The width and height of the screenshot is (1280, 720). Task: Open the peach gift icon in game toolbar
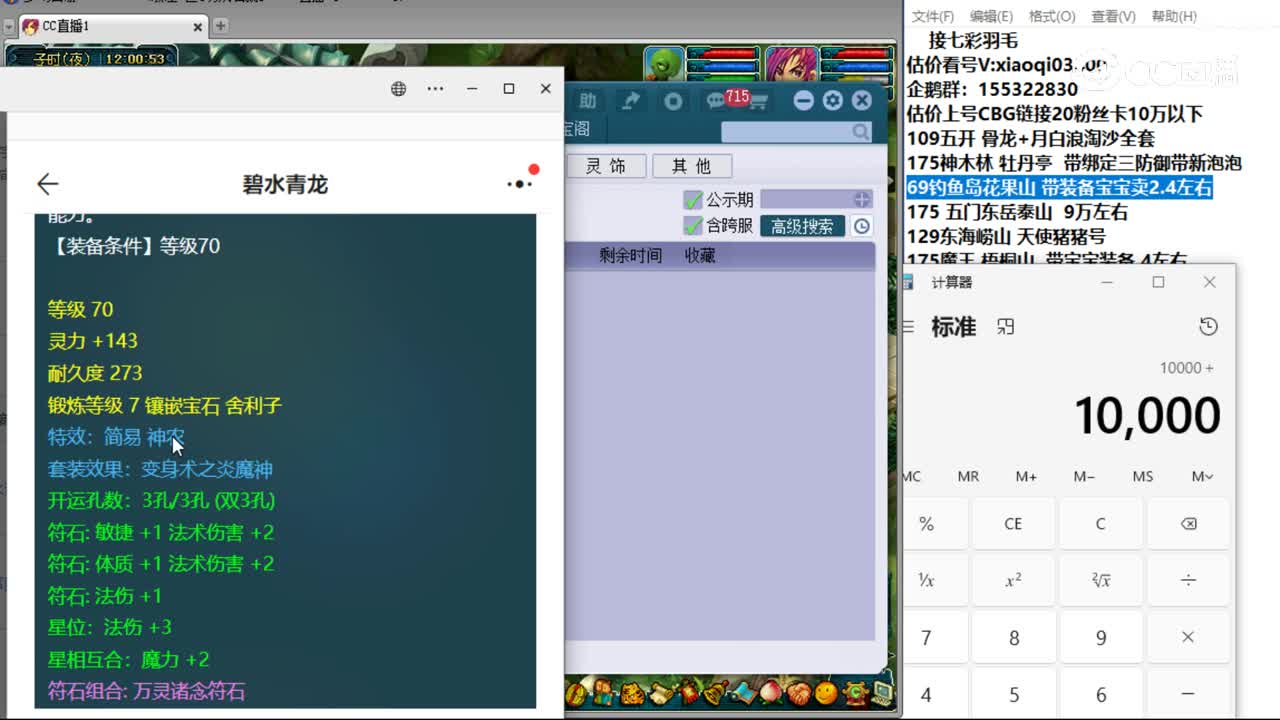770,695
